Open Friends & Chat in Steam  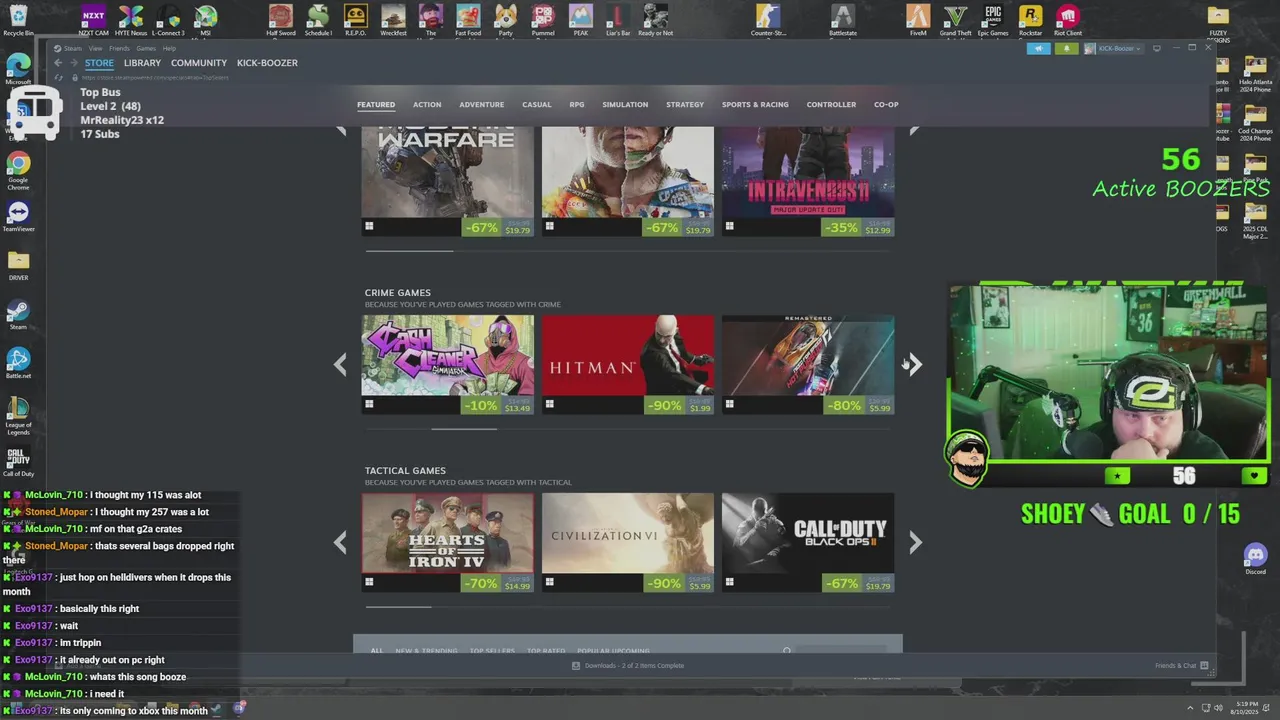[1181, 666]
